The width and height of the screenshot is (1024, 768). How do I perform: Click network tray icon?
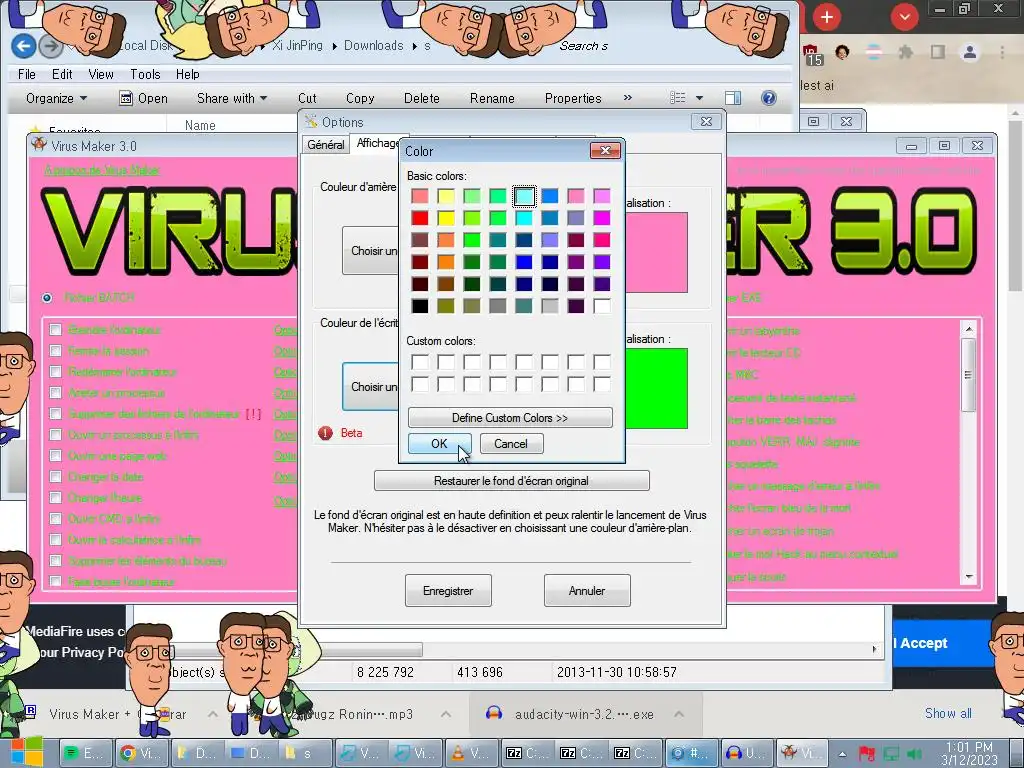(x=891, y=754)
